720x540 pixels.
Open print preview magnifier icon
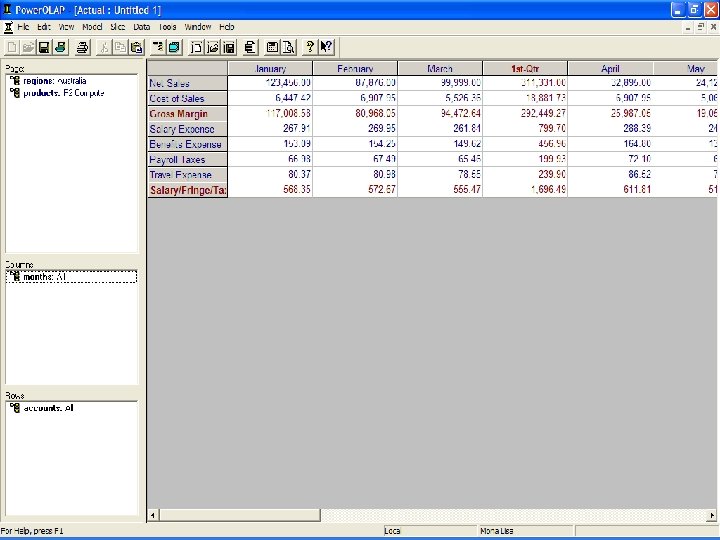tap(288, 47)
